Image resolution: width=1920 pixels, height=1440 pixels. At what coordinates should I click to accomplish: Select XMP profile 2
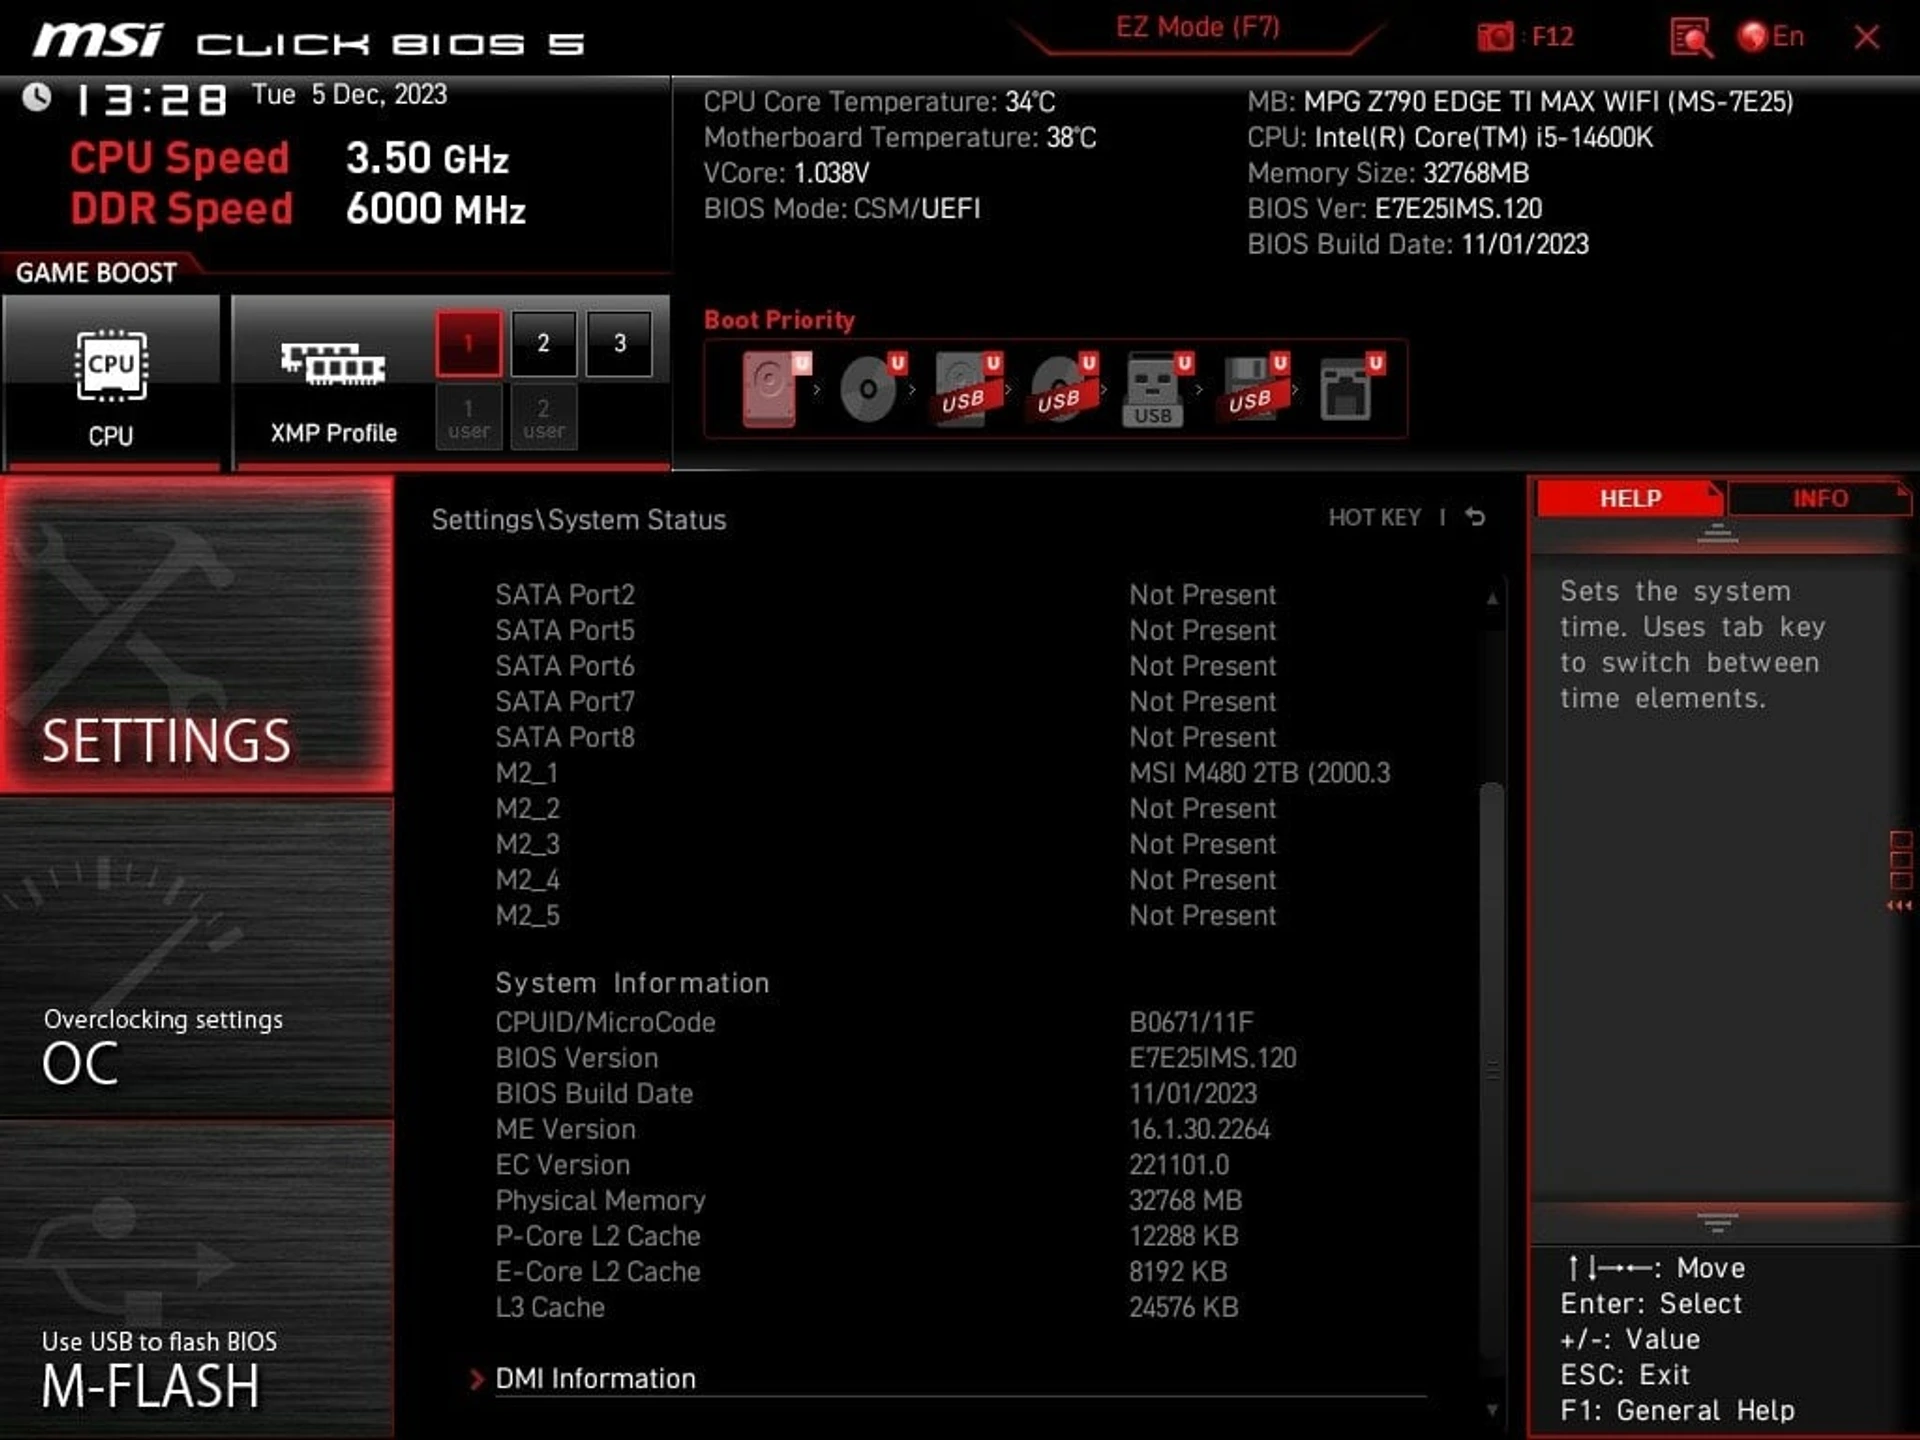coord(543,343)
